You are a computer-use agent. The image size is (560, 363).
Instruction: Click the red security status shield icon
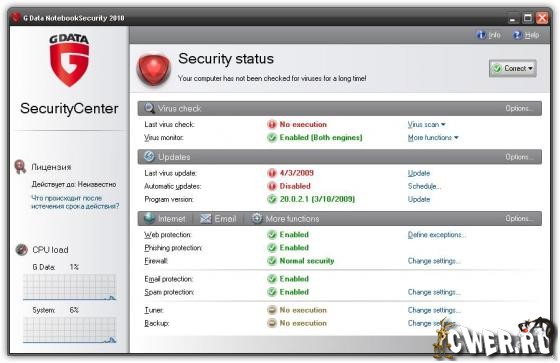(154, 70)
